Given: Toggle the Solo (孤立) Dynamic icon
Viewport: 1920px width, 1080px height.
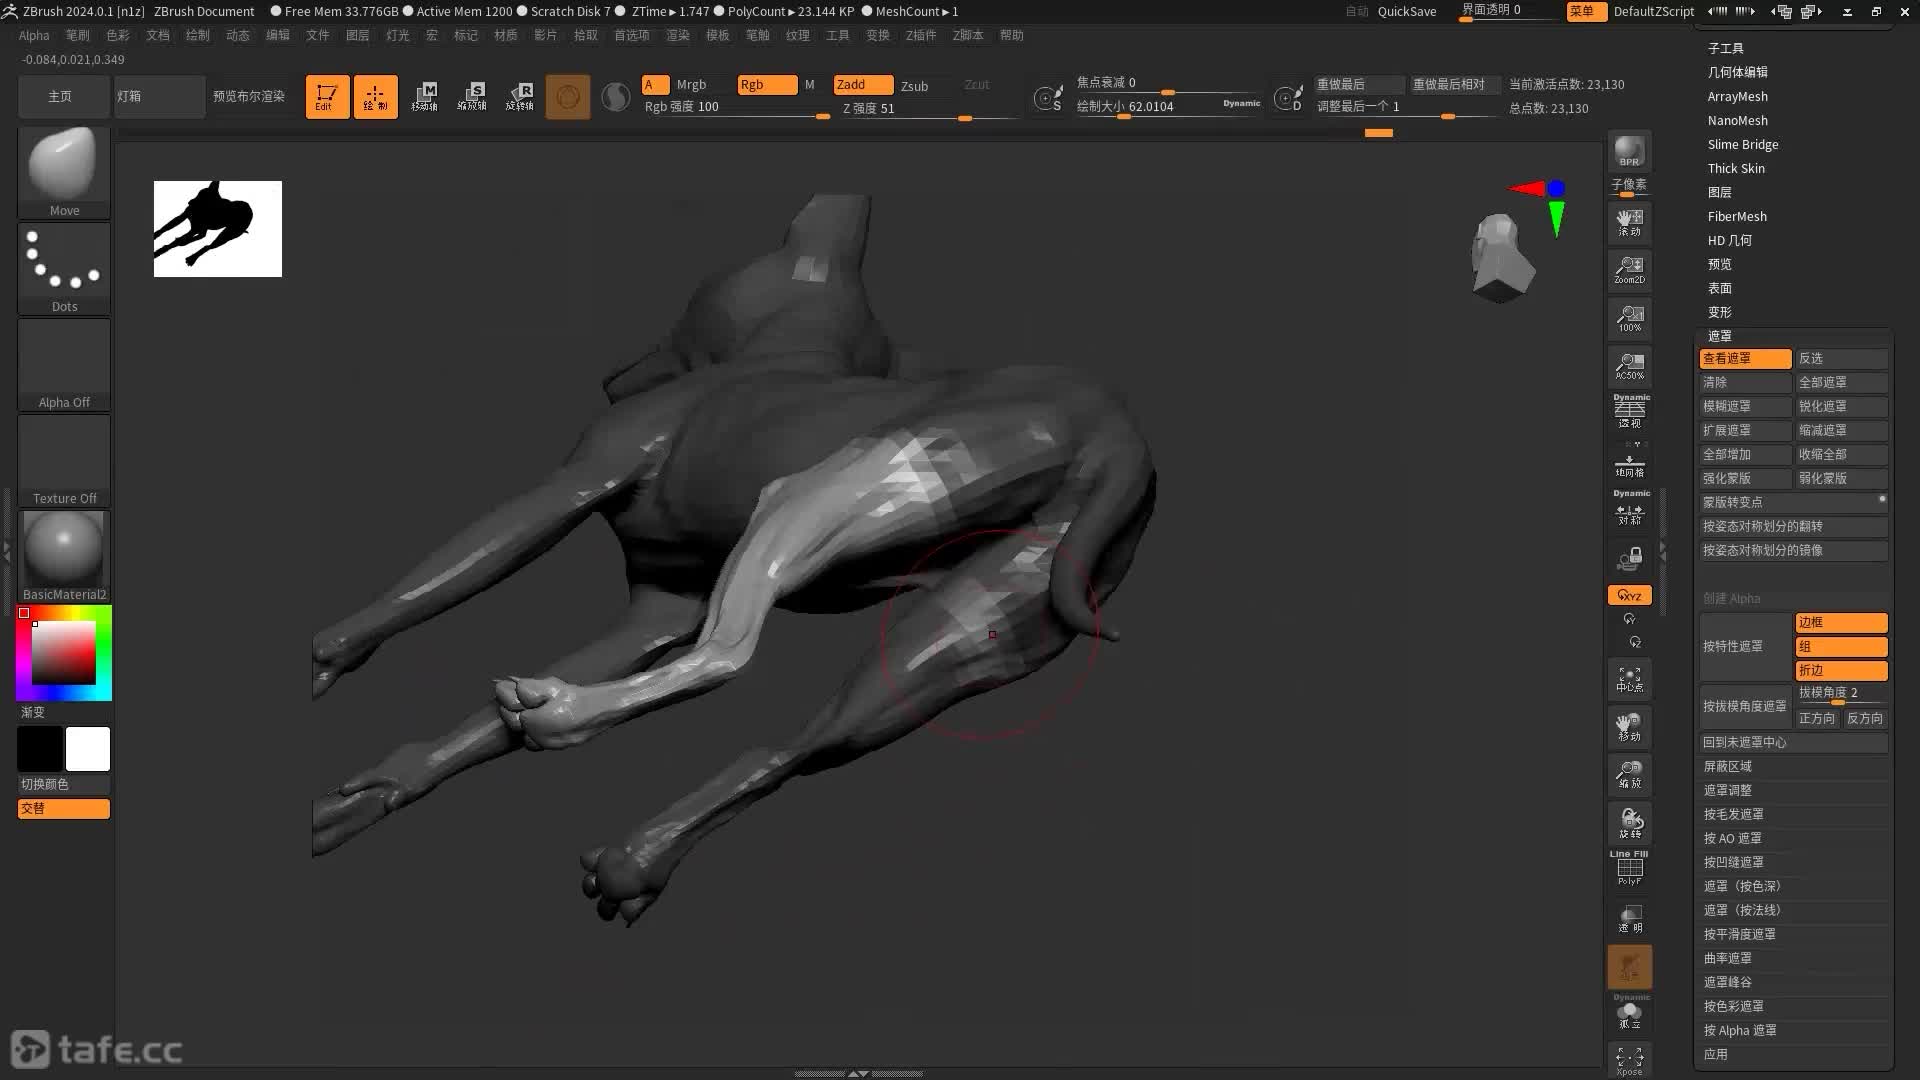Looking at the screenshot, I should (x=1629, y=1012).
